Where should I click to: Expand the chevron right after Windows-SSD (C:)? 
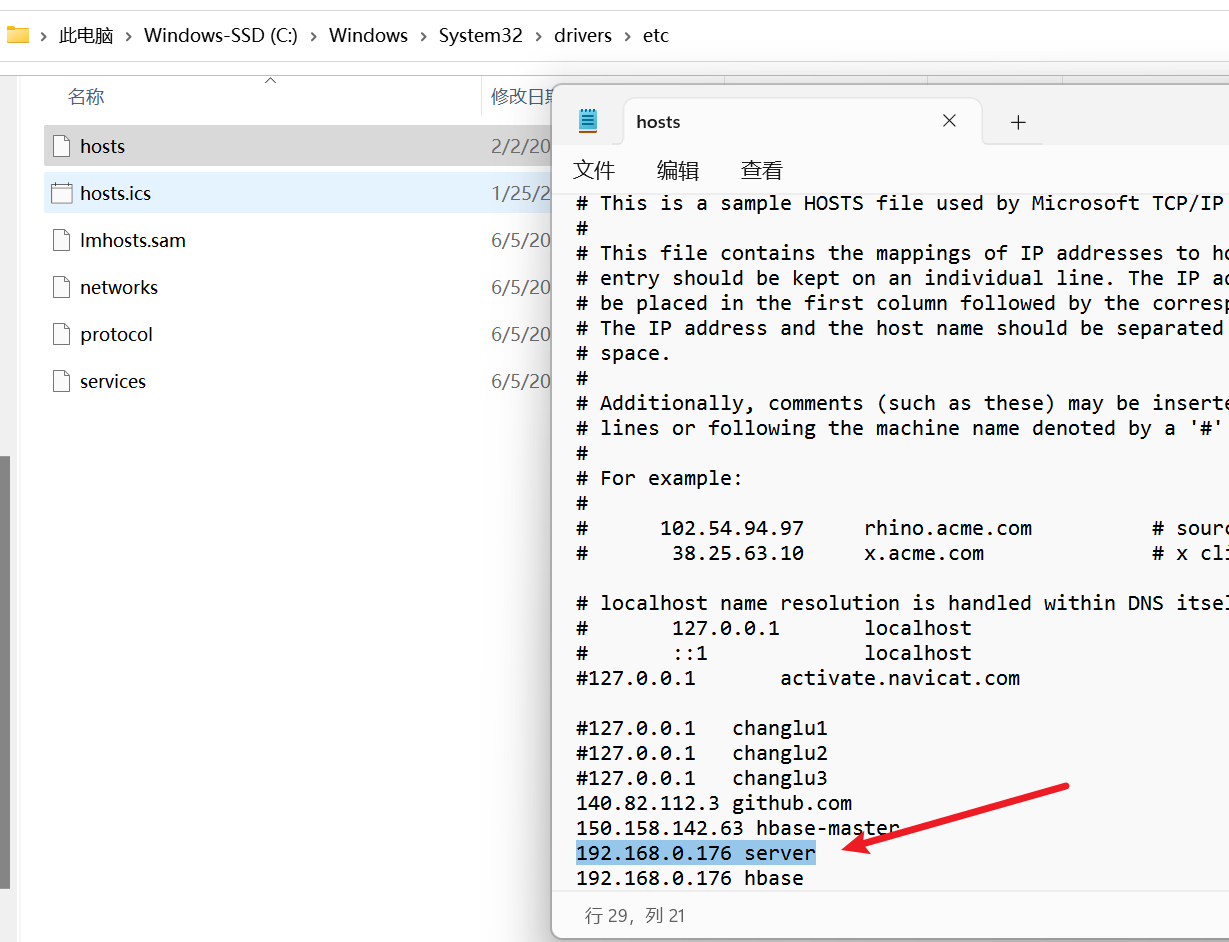click(x=313, y=36)
